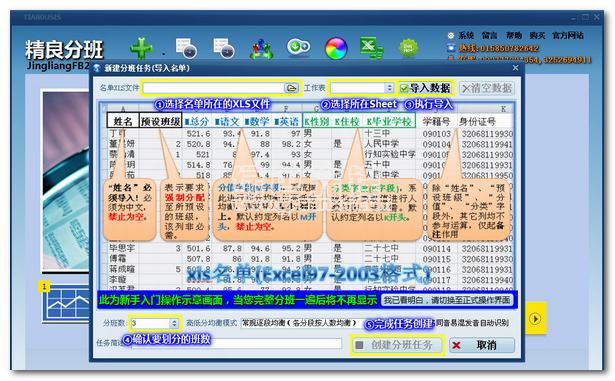This screenshot has width=615, height=381.
Task: Click the 名单XLS文件 path input field
Action: (x=213, y=88)
